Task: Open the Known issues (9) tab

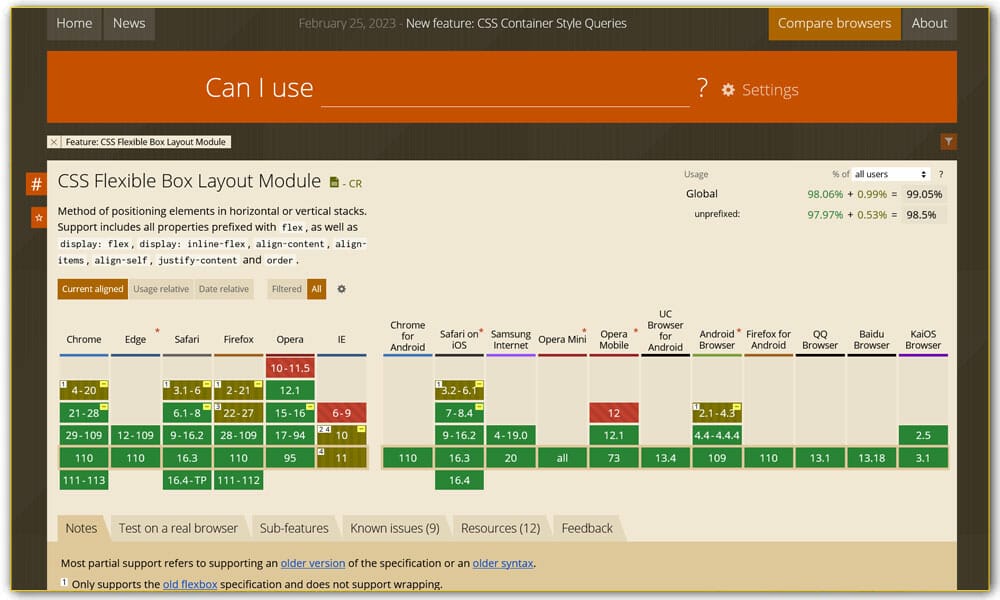Action: tap(392, 528)
